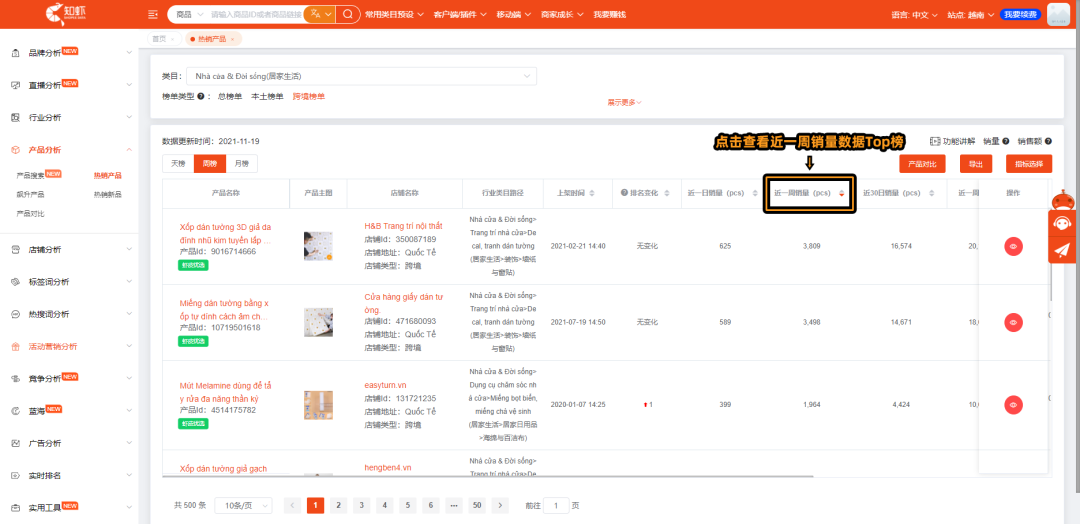Switch to the 本土榜单 list type

[x=266, y=97]
